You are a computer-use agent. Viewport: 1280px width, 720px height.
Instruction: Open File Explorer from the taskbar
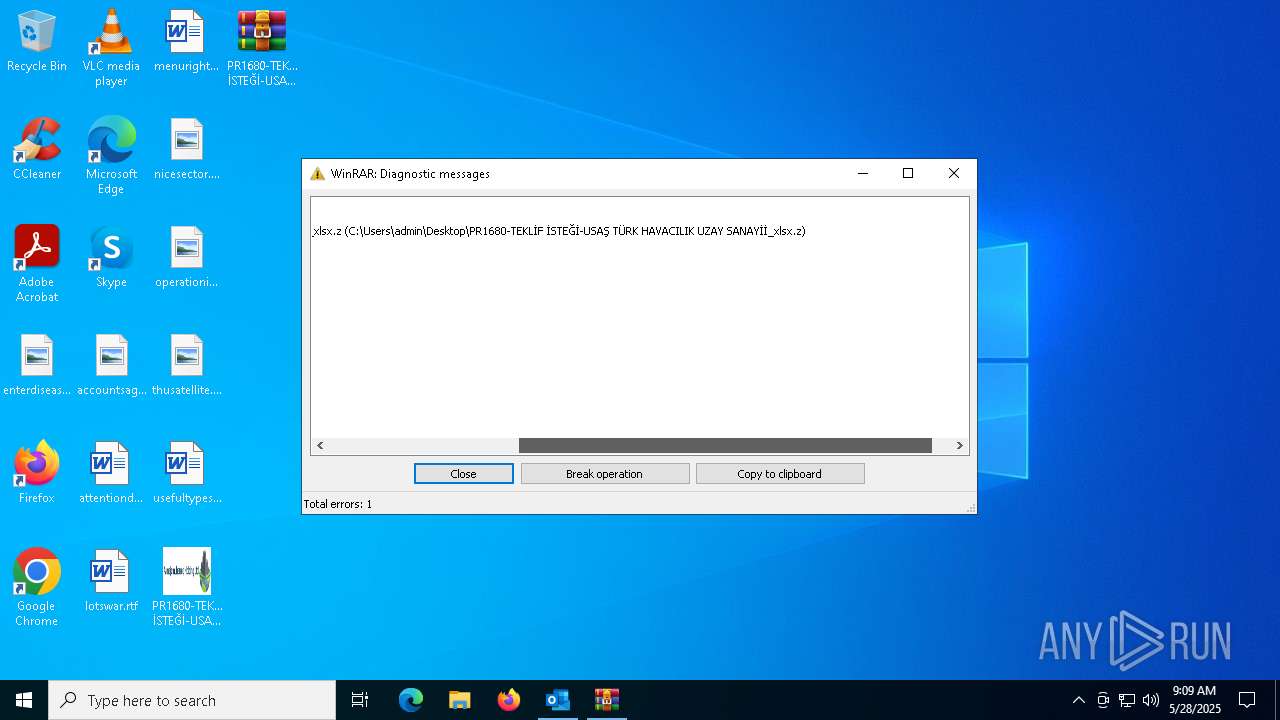click(x=460, y=700)
